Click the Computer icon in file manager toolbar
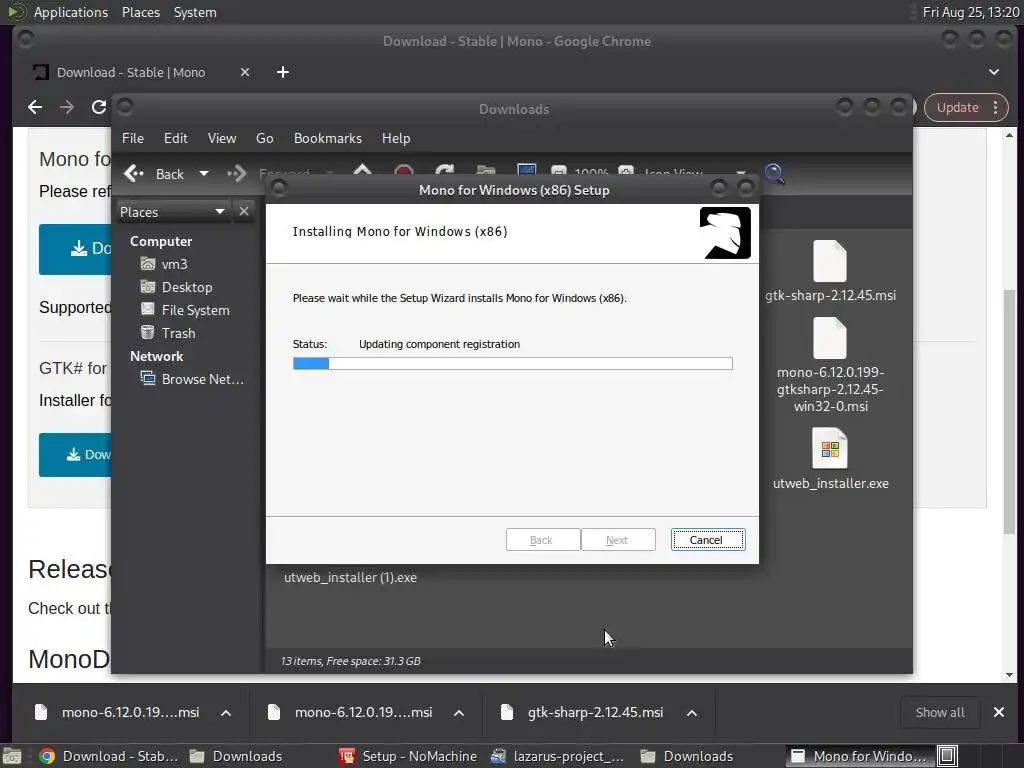The image size is (1024, 768). coord(526,171)
